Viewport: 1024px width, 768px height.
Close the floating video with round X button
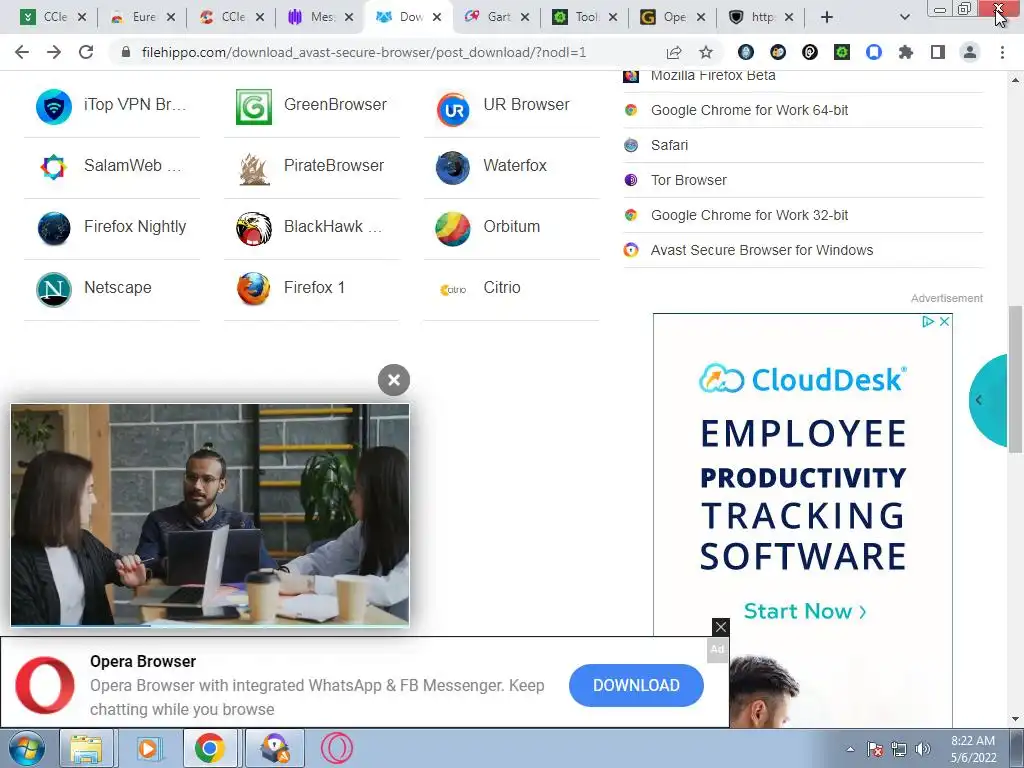[x=394, y=380]
